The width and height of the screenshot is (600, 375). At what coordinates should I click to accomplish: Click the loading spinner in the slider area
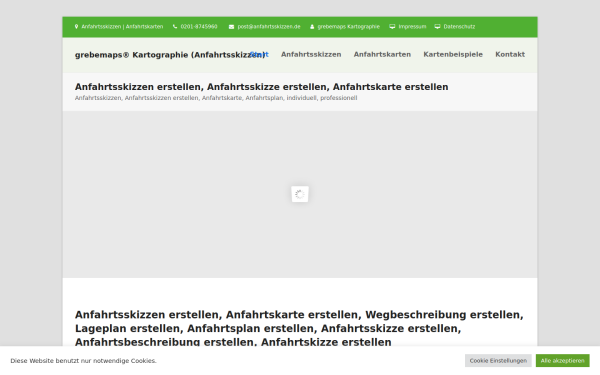click(300, 194)
